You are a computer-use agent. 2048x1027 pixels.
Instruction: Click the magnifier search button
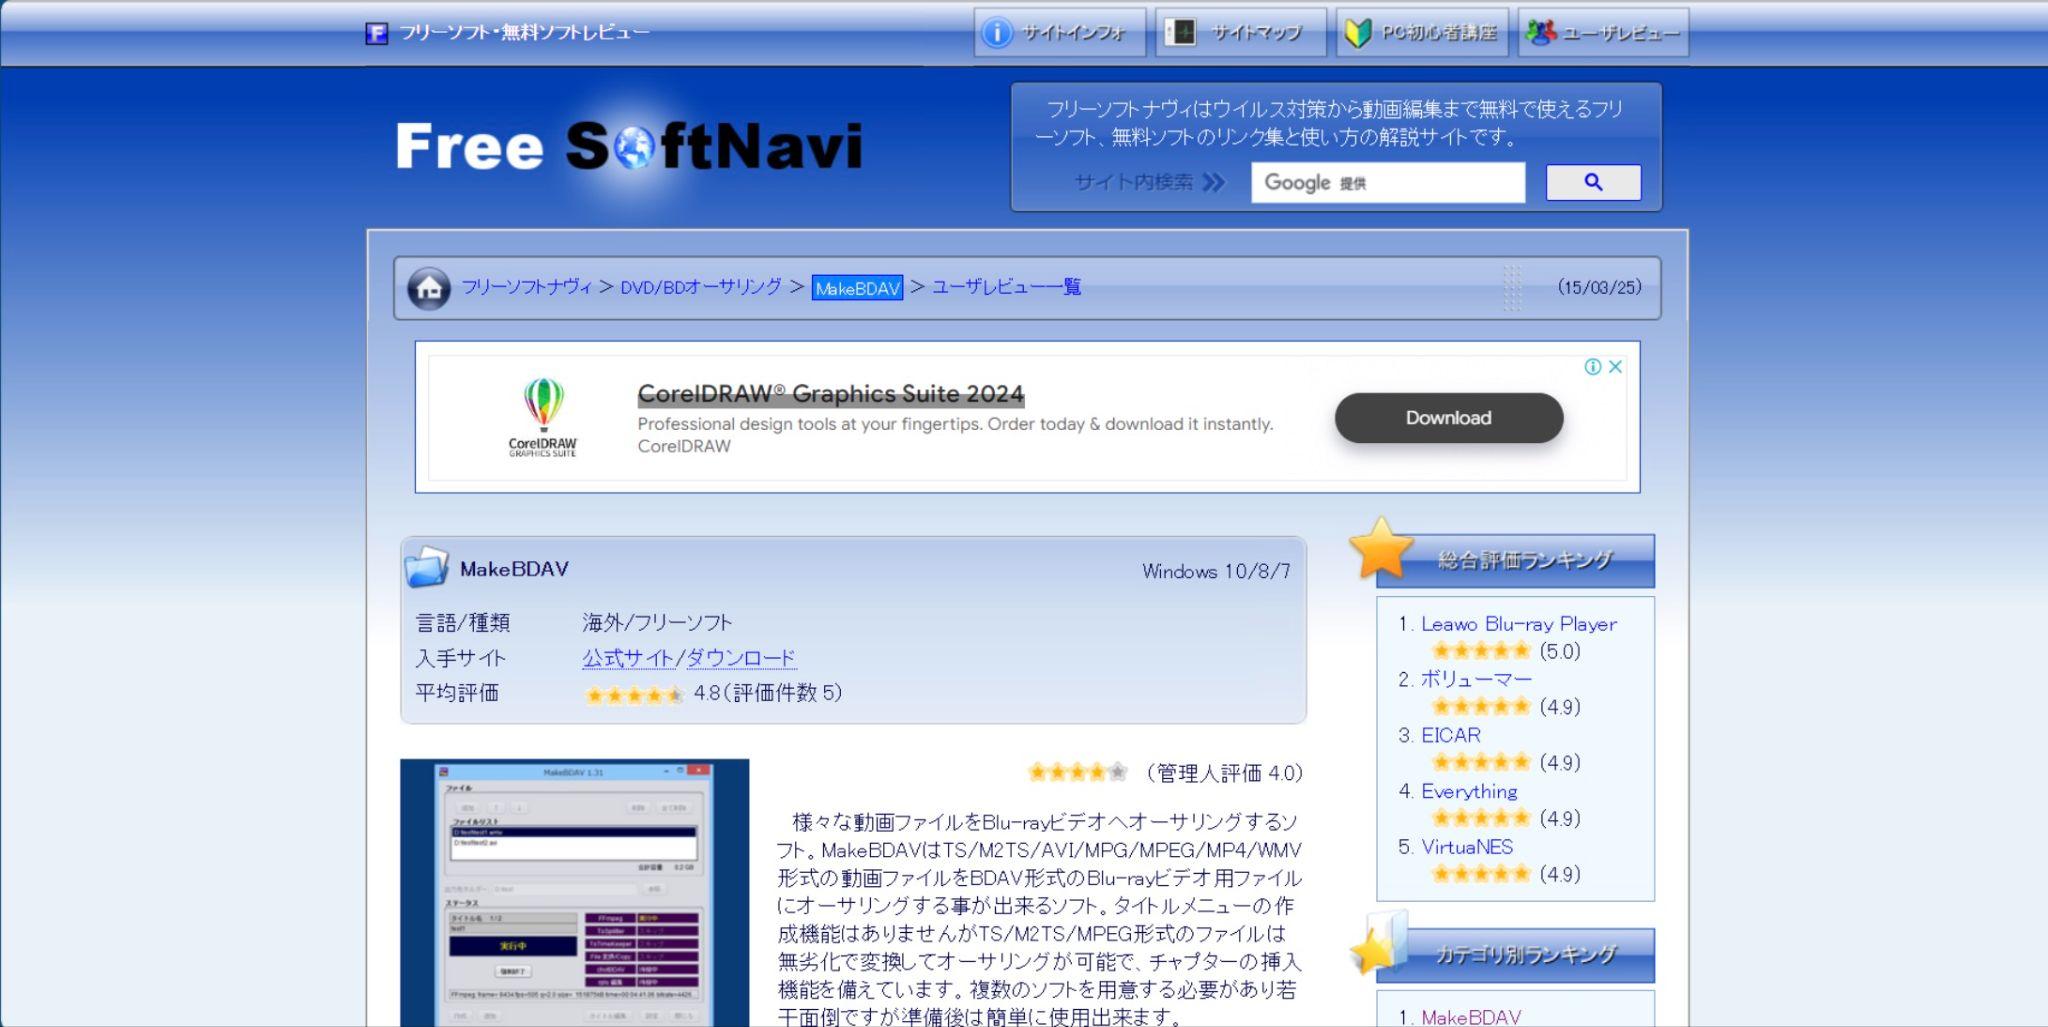(1592, 182)
